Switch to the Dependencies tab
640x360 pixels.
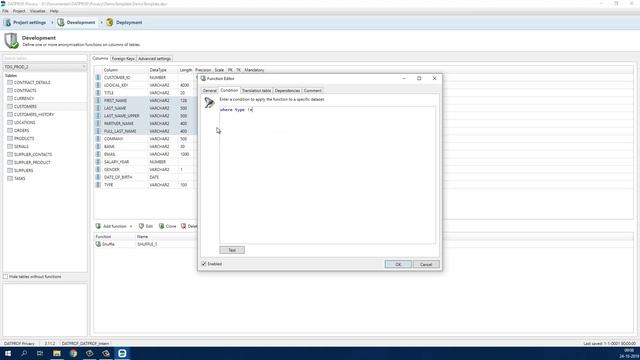point(287,91)
